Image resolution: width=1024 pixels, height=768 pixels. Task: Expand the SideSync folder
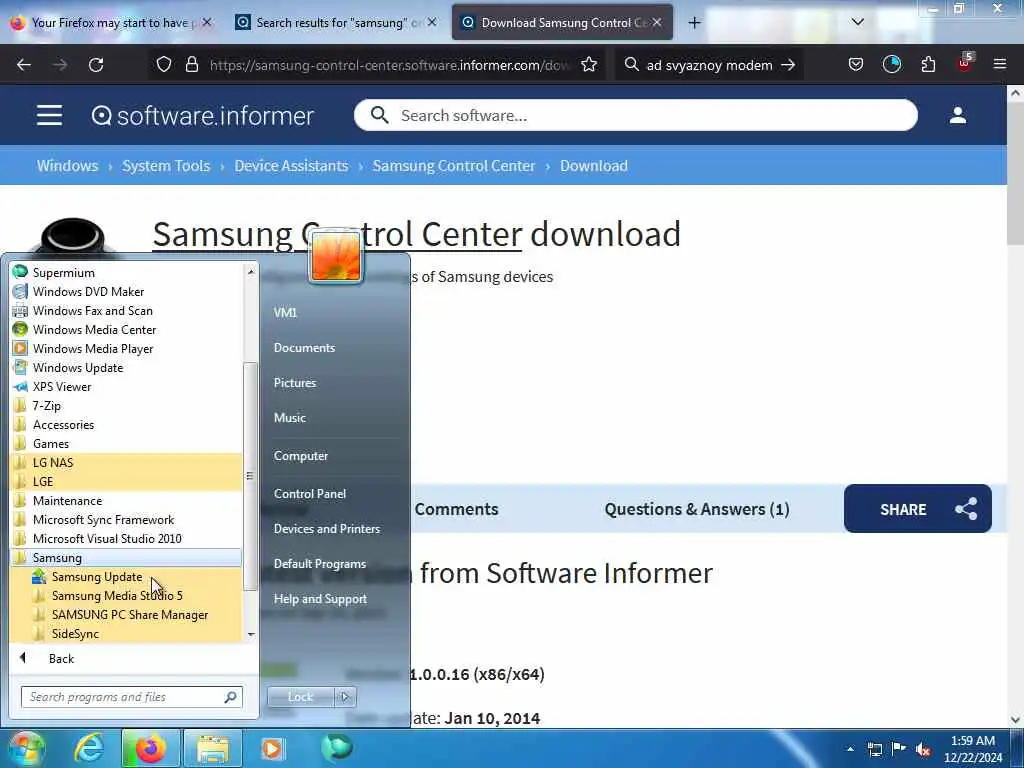pos(126,633)
